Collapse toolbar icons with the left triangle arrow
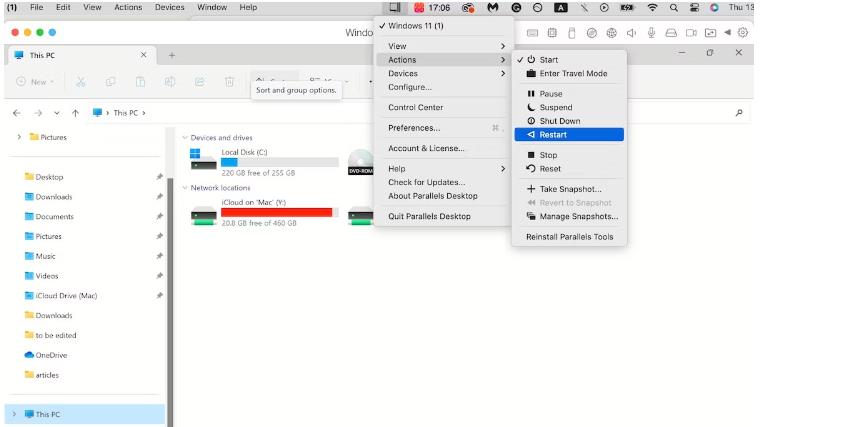This screenshot has width=854, height=427. point(727,33)
